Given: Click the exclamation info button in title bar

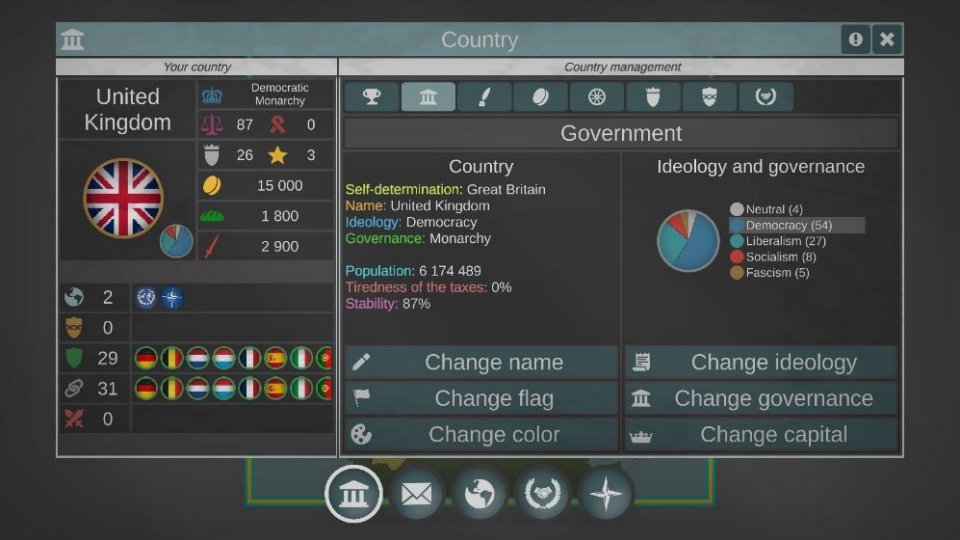Looking at the screenshot, I should click(x=855, y=40).
